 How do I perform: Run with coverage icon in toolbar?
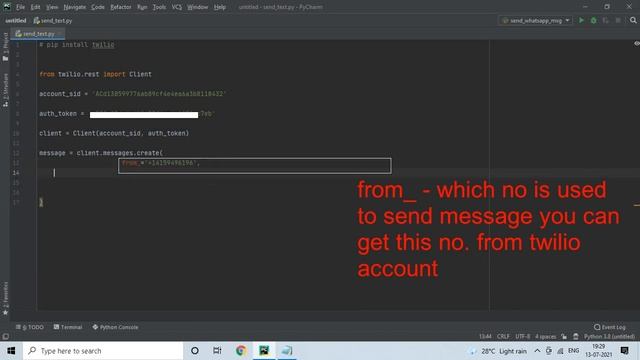coord(606,20)
